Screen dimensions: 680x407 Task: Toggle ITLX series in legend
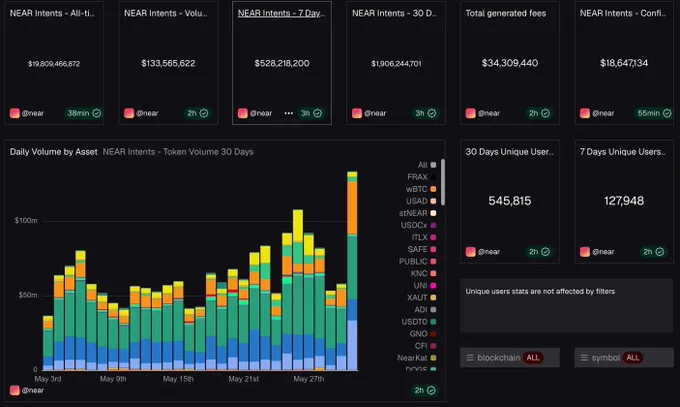coord(424,237)
